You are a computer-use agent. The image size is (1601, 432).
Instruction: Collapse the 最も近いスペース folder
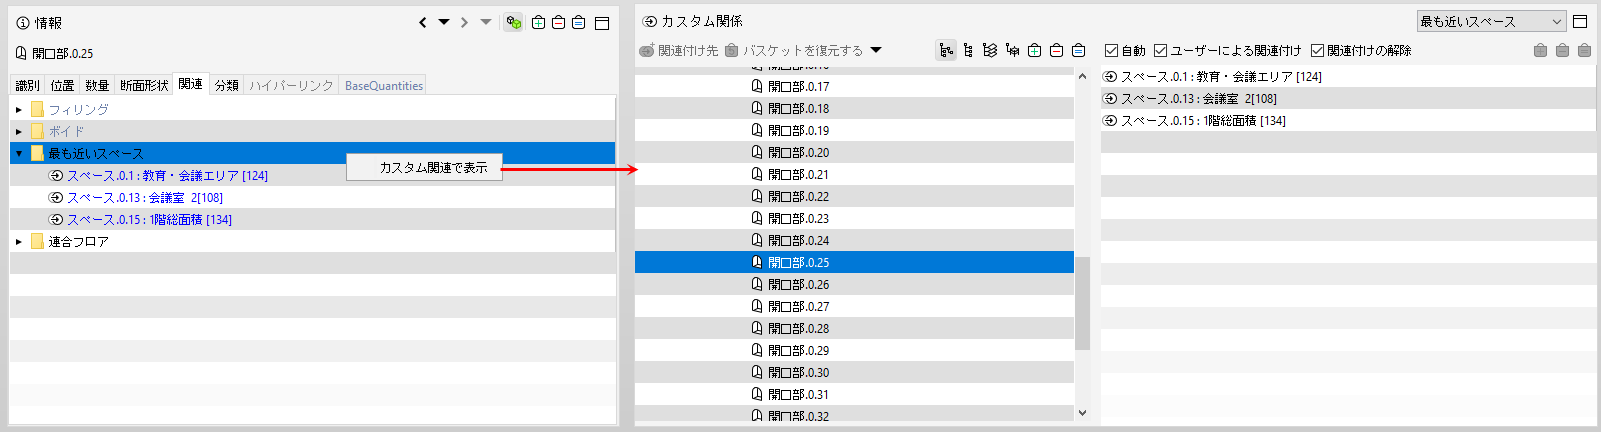pos(18,153)
